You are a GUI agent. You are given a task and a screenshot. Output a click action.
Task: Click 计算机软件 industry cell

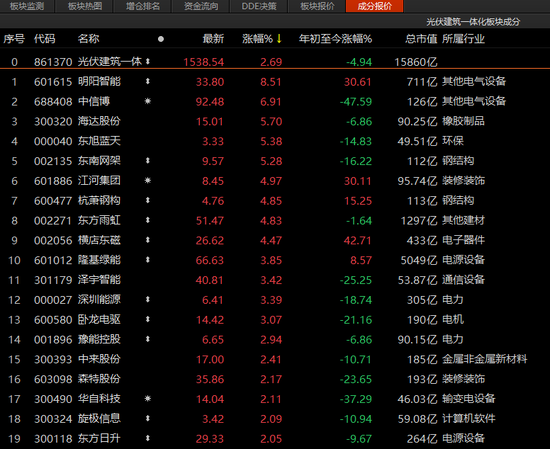click(469, 418)
